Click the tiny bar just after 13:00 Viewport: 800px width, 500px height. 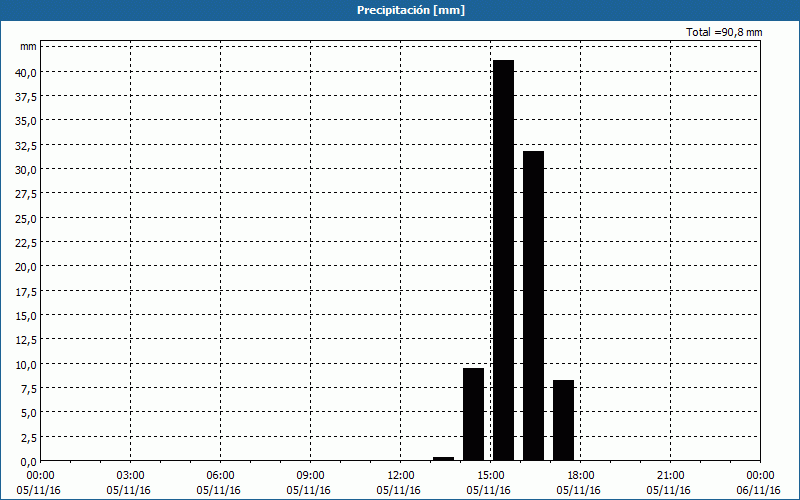point(443,459)
